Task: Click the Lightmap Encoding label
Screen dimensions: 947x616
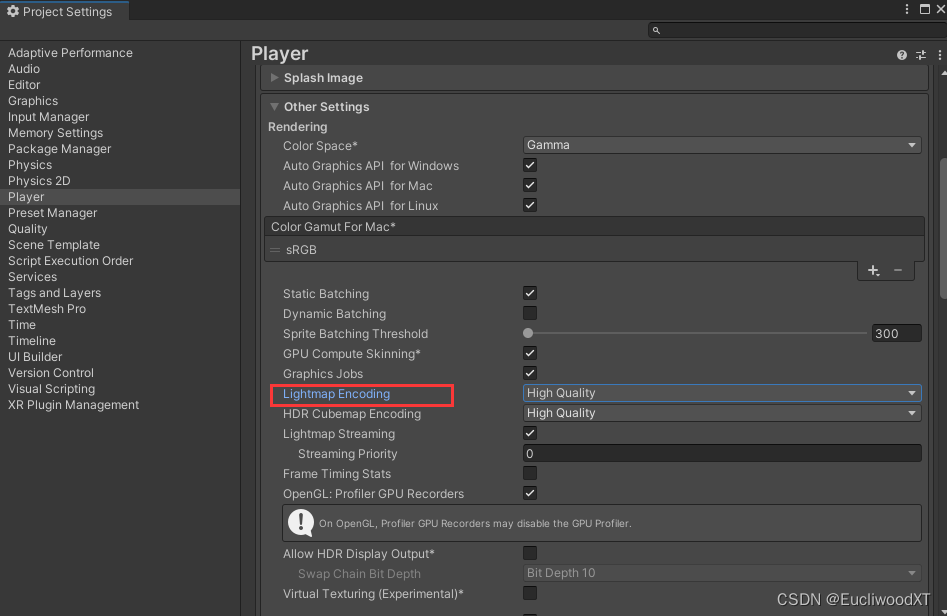Action: coord(336,394)
